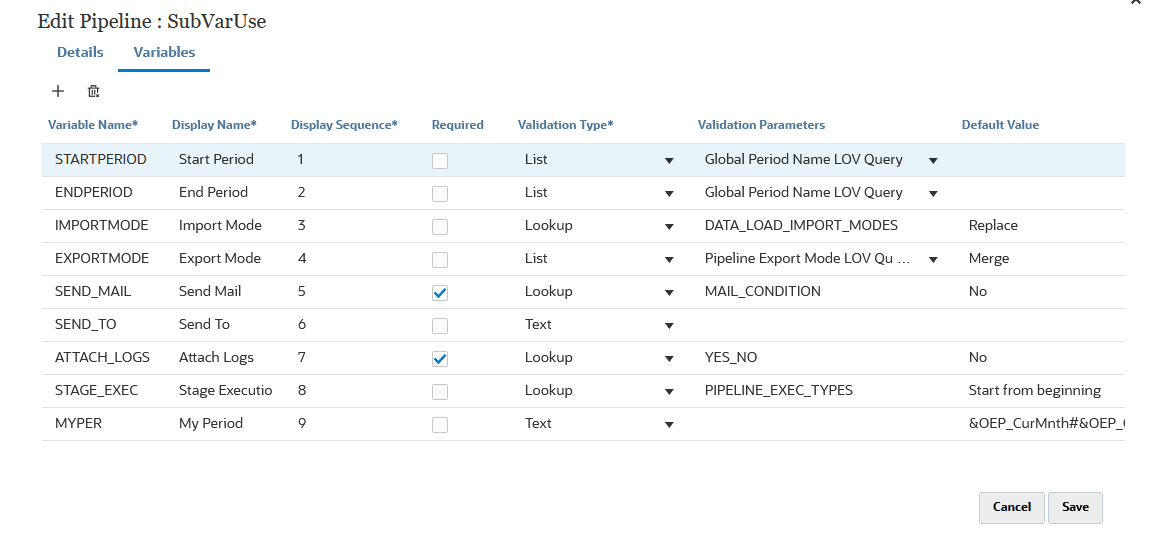The height and width of the screenshot is (539, 1150).
Task: Click the Default Value column header
Action: coord(1000,125)
